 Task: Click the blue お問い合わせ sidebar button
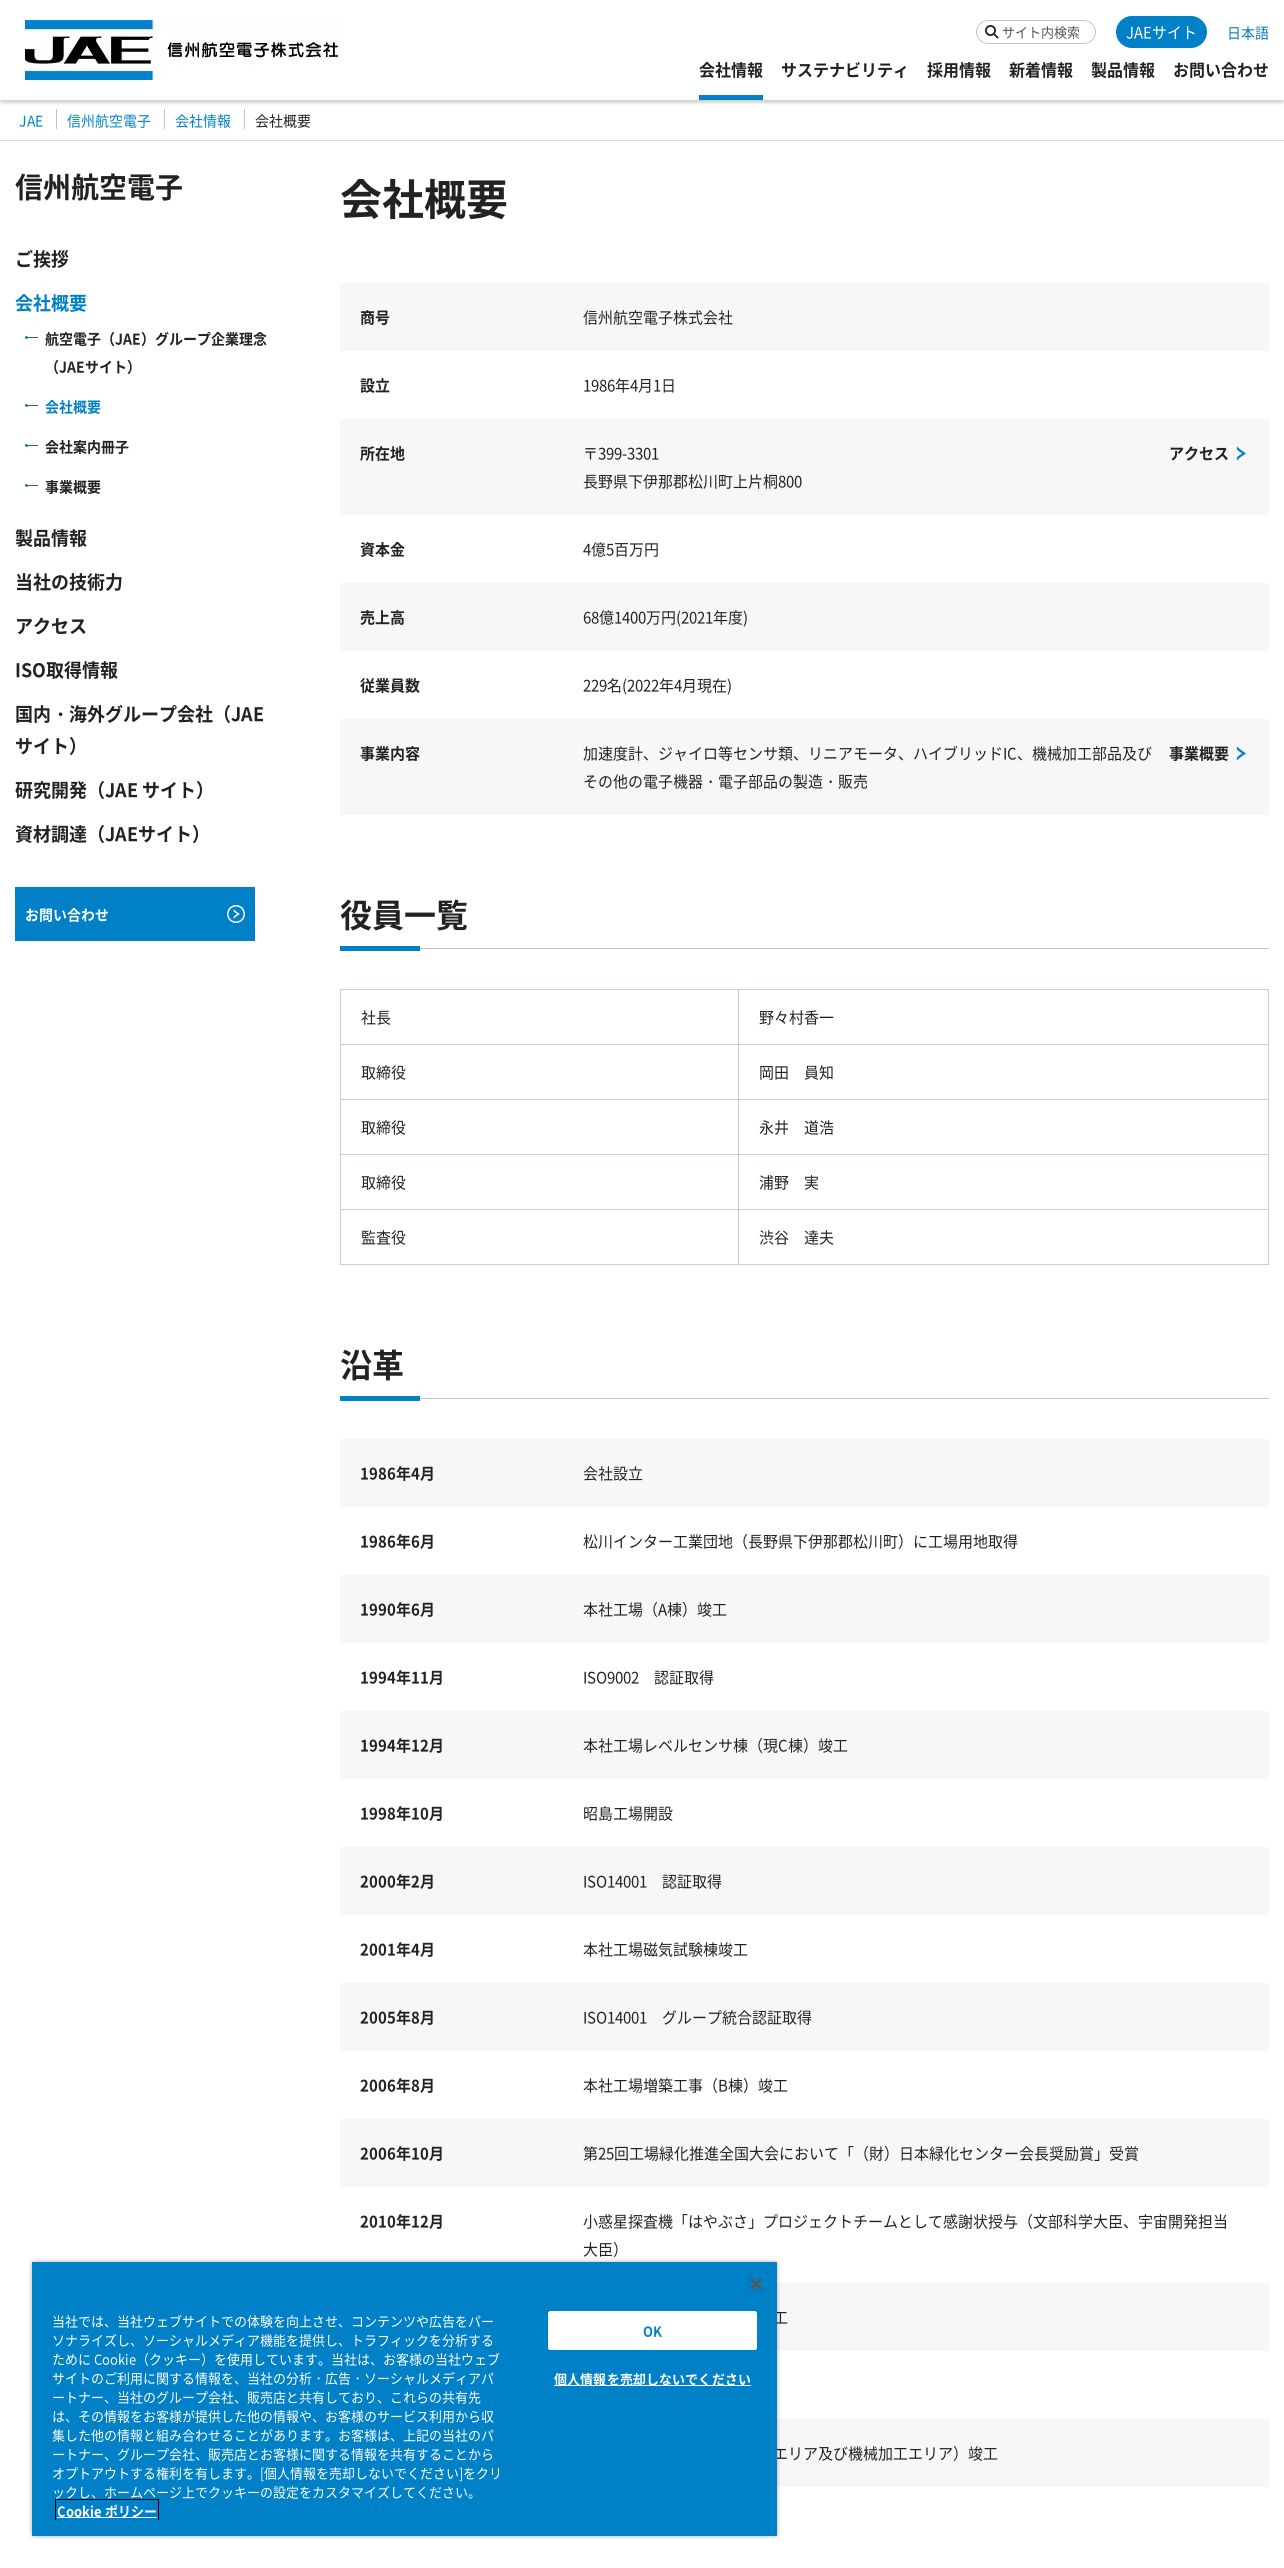[135, 914]
